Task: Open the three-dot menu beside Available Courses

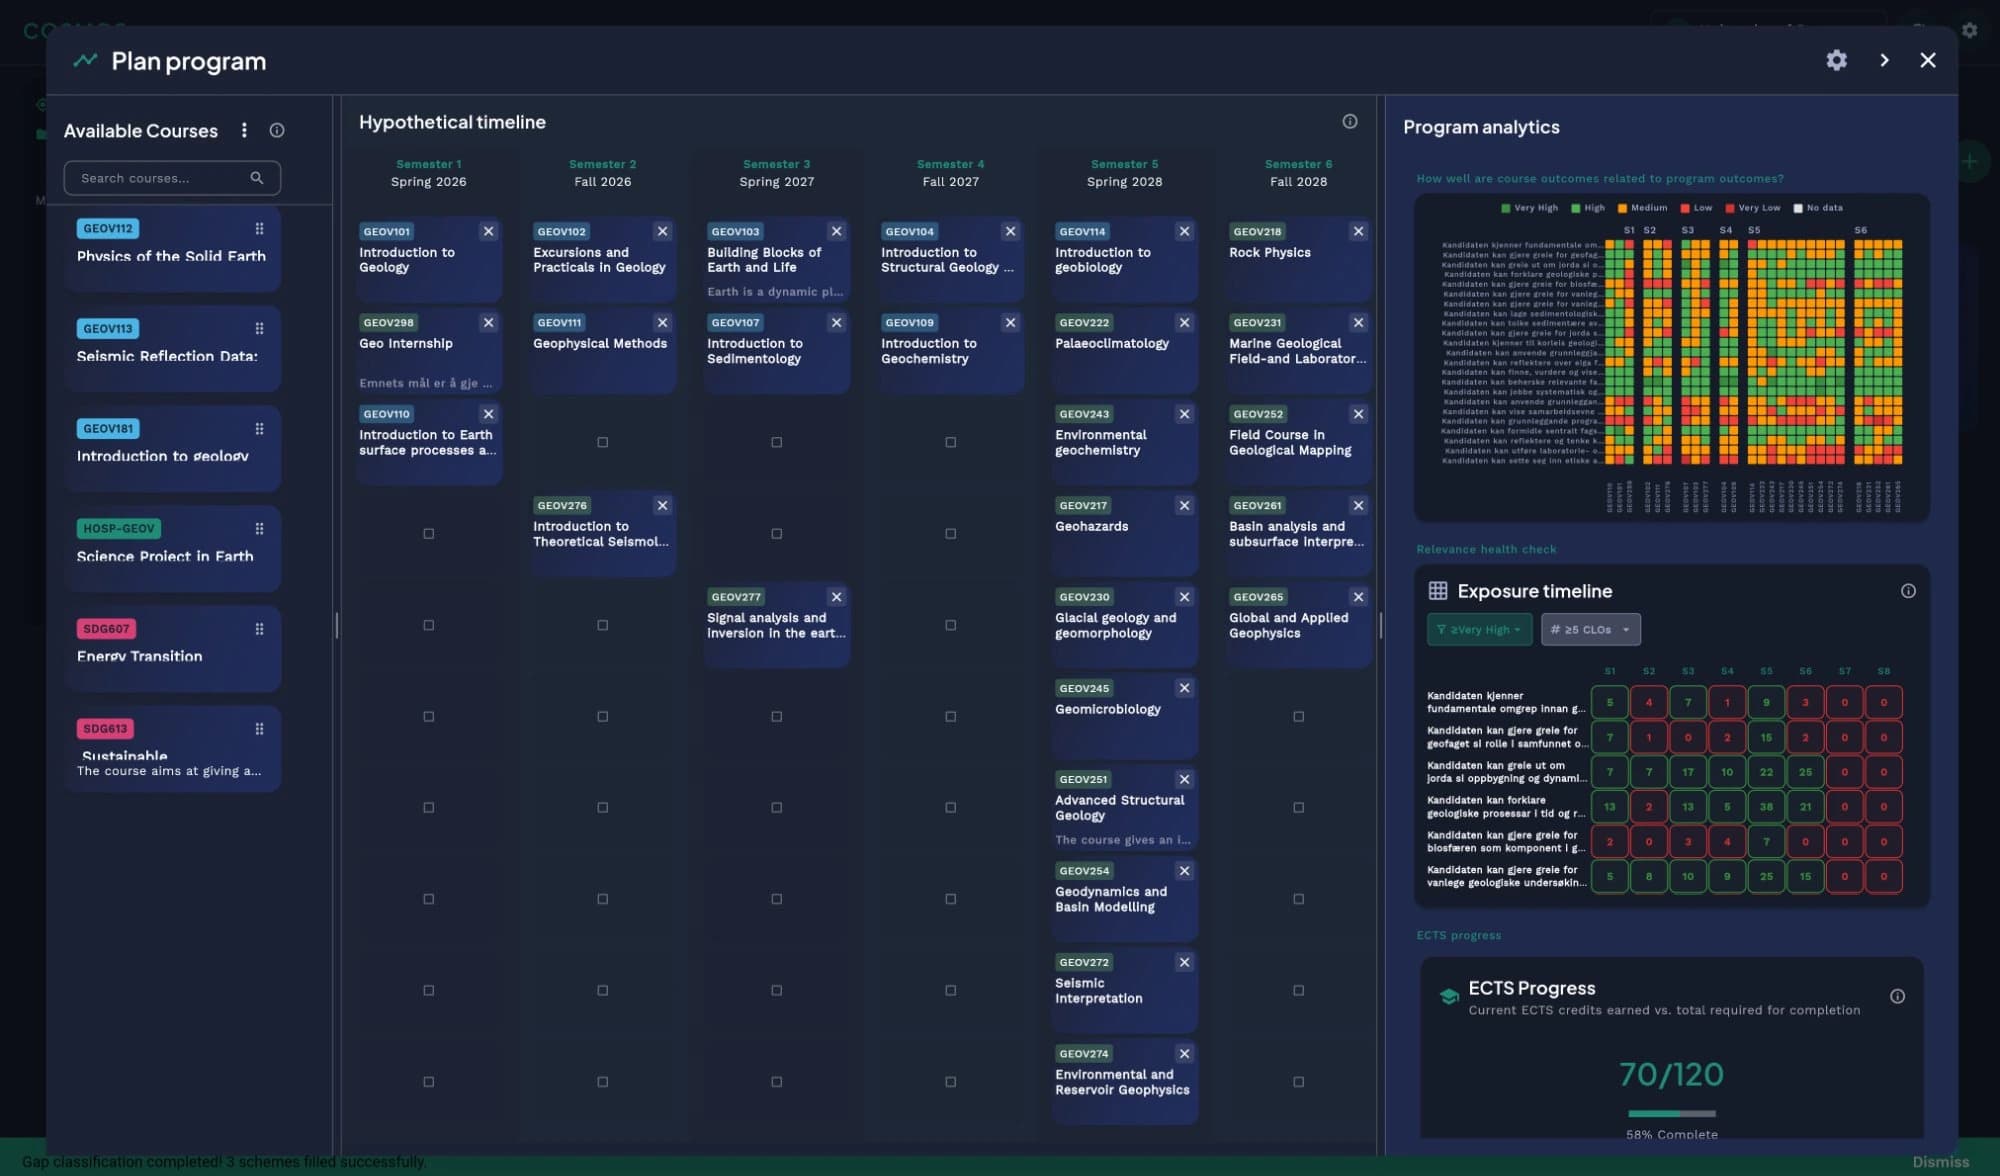Action: [x=244, y=130]
